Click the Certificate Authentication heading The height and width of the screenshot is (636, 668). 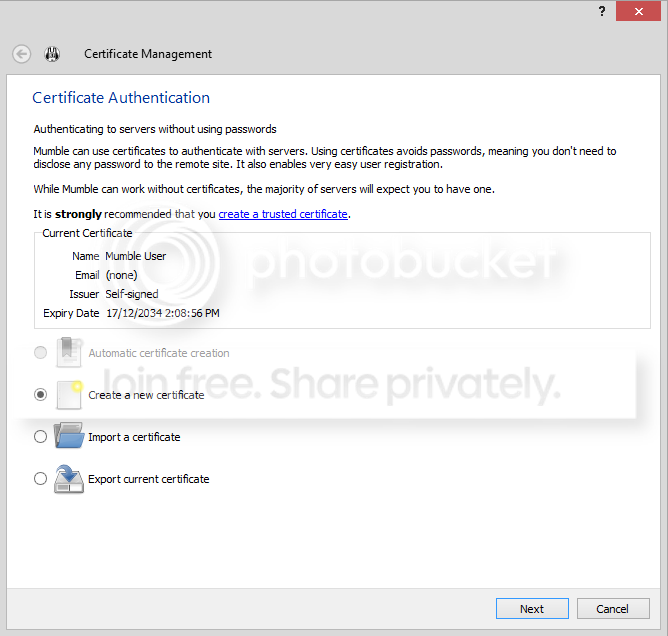(x=121, y=98)
